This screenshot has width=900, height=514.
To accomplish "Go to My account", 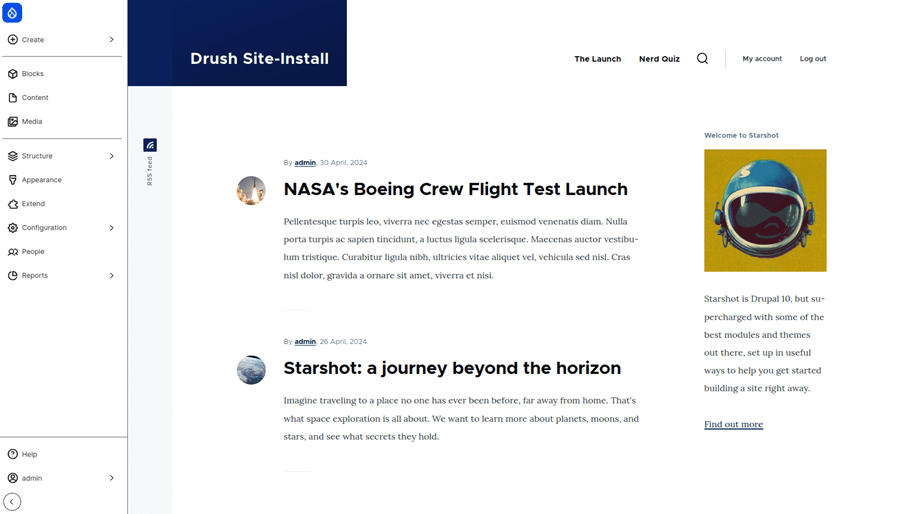I will point(762,59).
